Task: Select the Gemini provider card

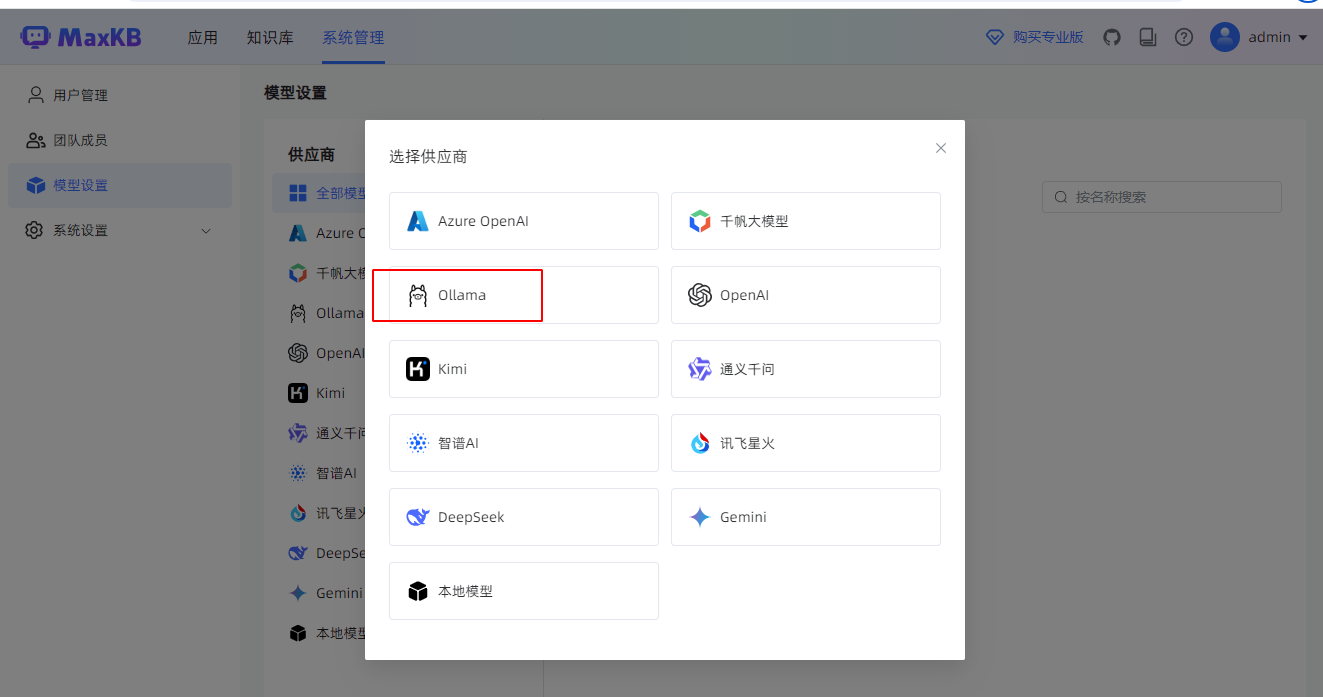Action: tap(805, 517)
